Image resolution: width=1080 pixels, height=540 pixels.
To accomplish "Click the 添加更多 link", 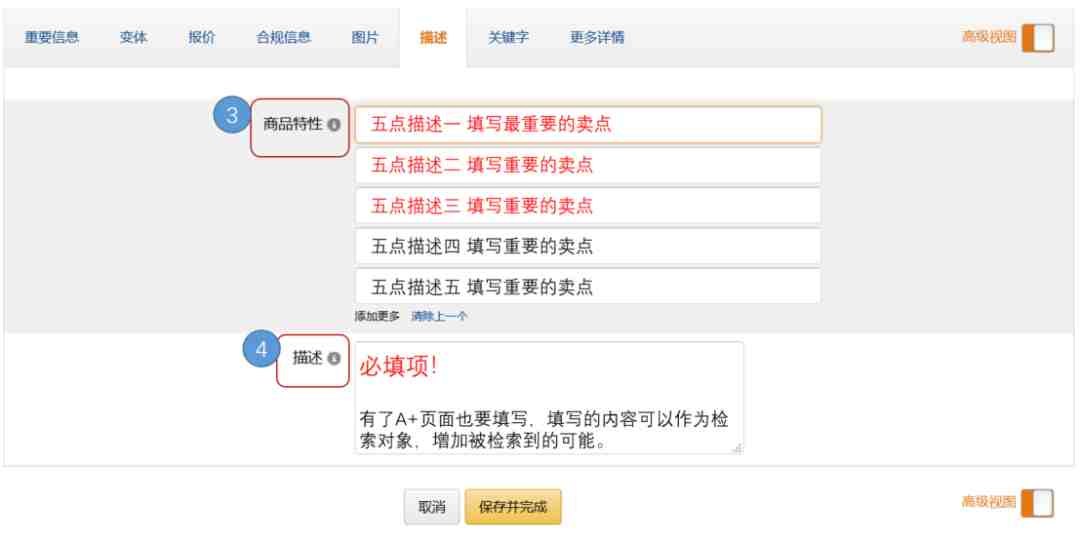I will tap(377, 316).
